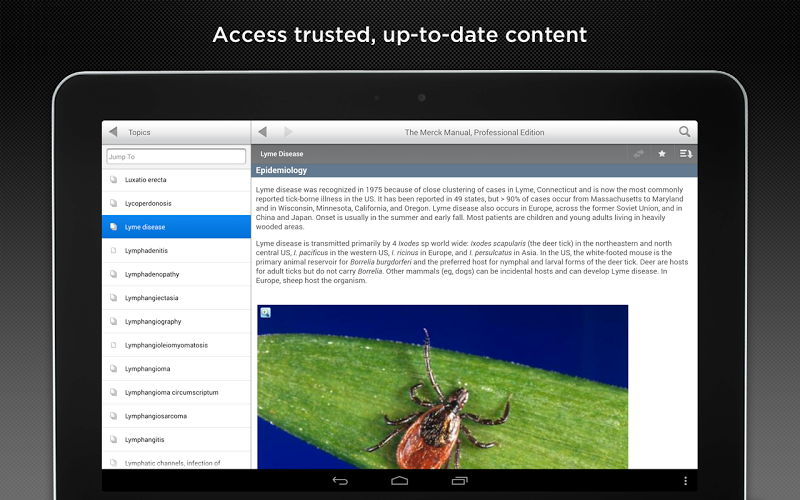This screenshot has width=800, height=500.
Task: Tap the Android back navigation button
Action: coord(340,481)
